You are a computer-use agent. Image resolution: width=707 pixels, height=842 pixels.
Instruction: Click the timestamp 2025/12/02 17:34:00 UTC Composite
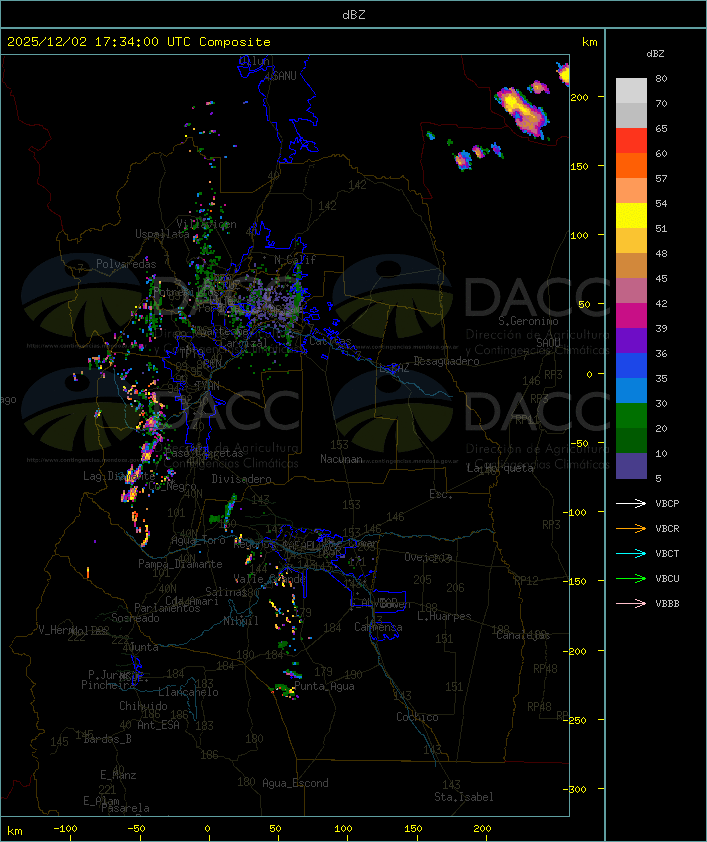point(139,42)
